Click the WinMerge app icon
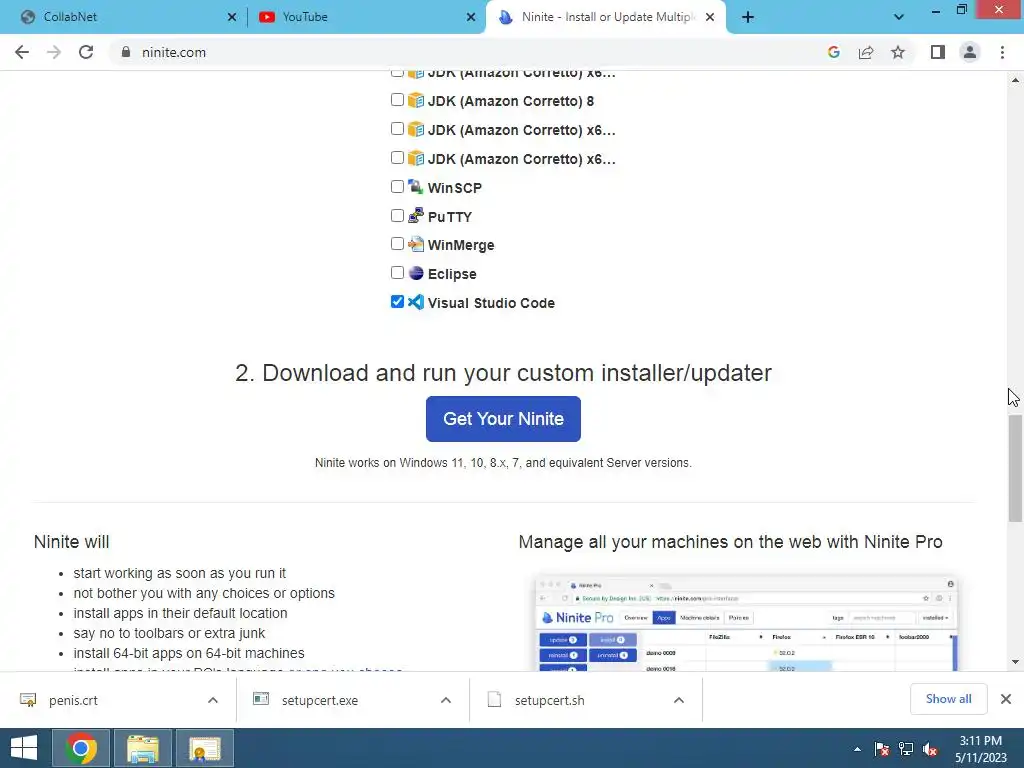 tap(416, 245)
